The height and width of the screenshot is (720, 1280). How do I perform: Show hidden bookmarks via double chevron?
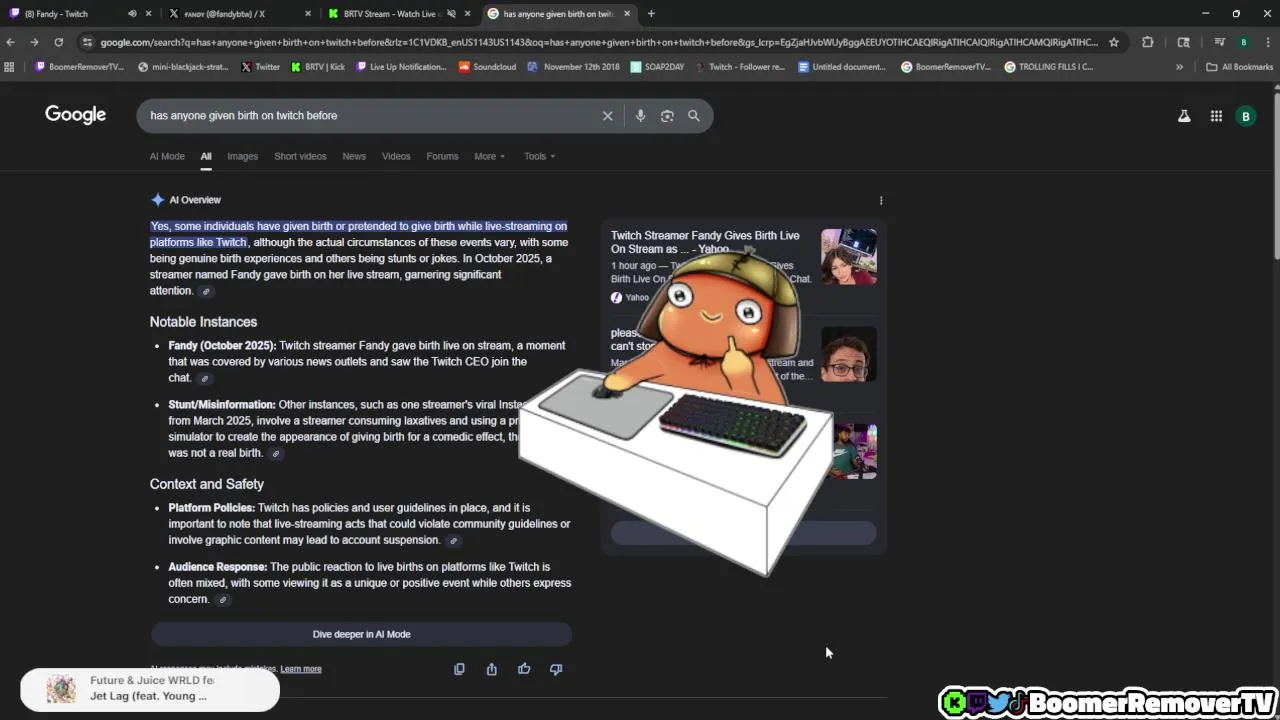(1179, 67)
